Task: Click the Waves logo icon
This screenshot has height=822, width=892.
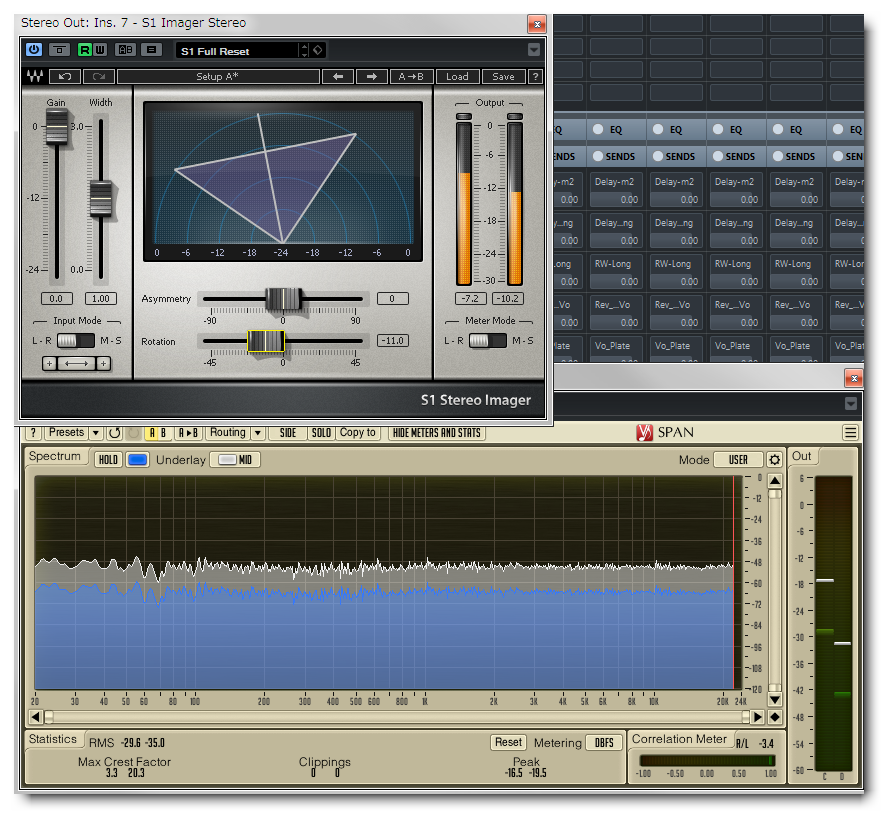Action: 35,76
